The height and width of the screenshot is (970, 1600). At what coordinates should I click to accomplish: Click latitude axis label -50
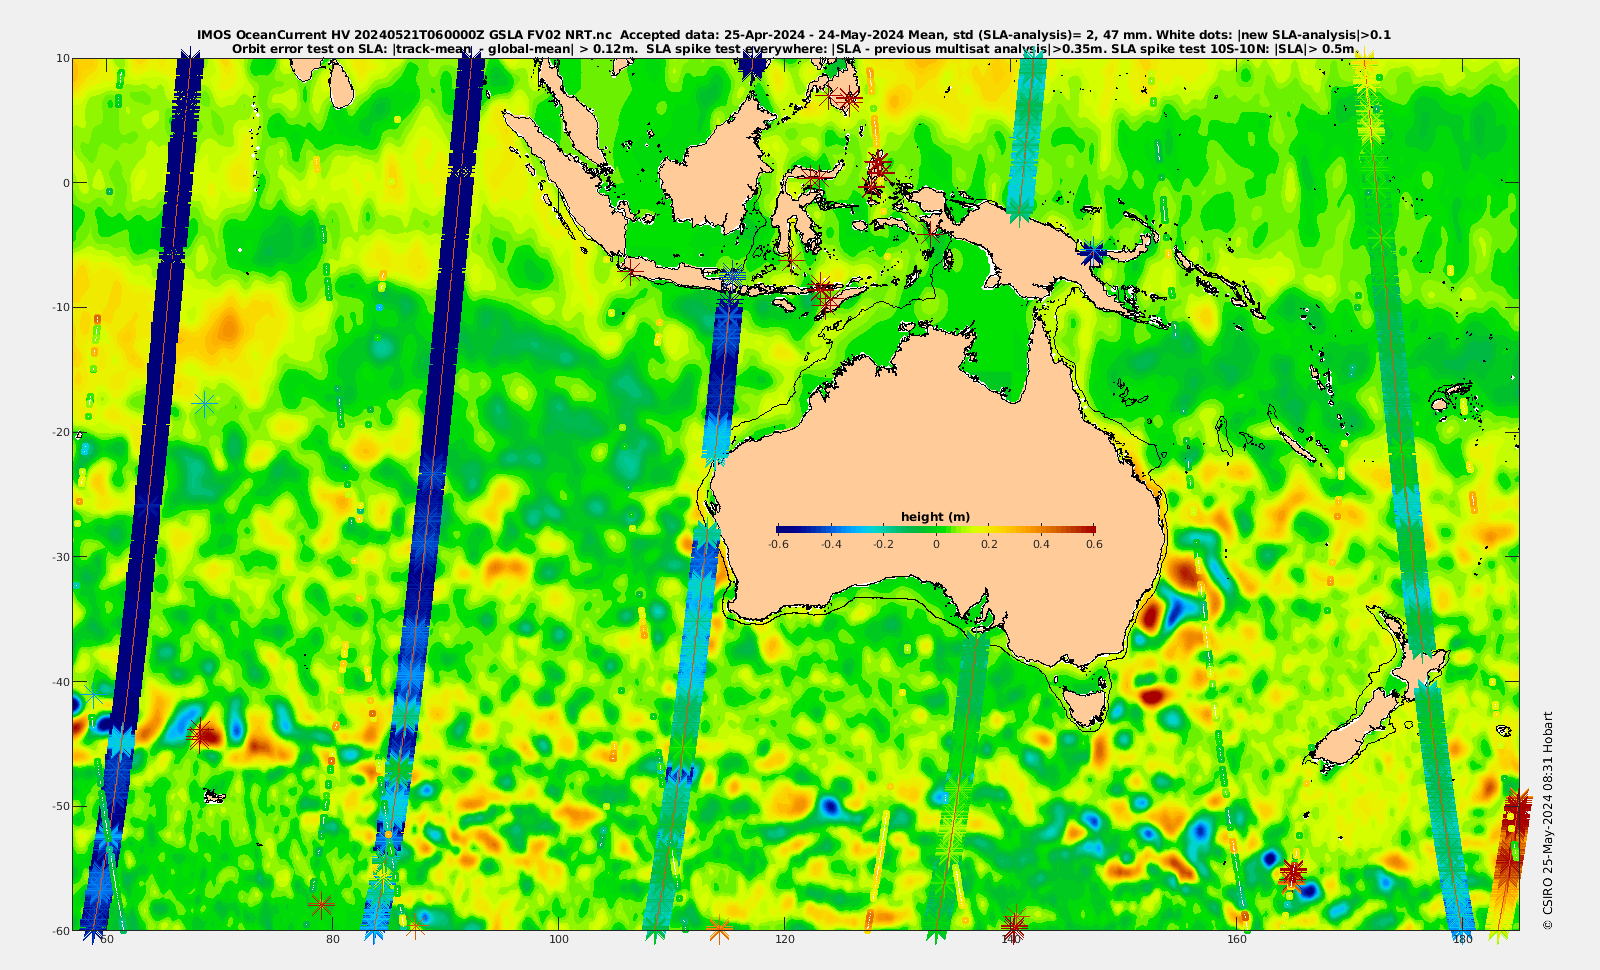coord(61,806)
